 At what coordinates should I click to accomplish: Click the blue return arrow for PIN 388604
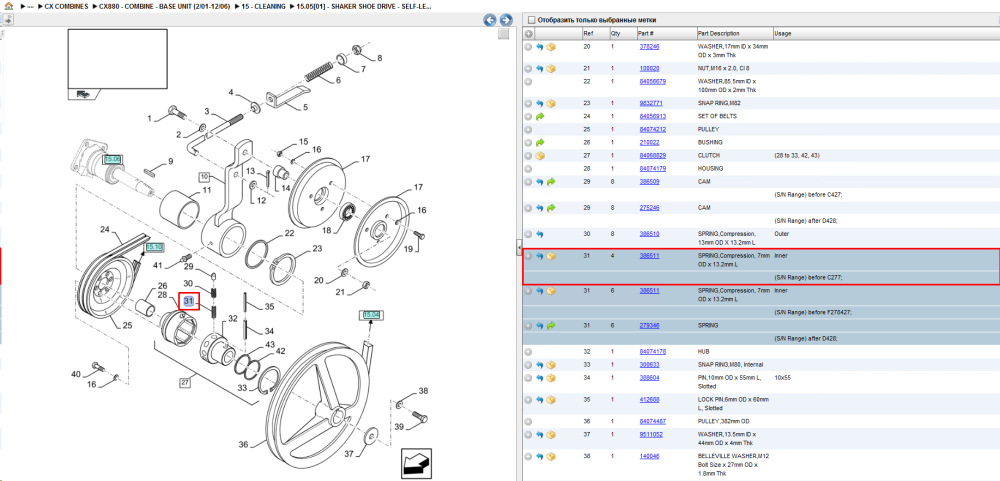click(540, 378)
